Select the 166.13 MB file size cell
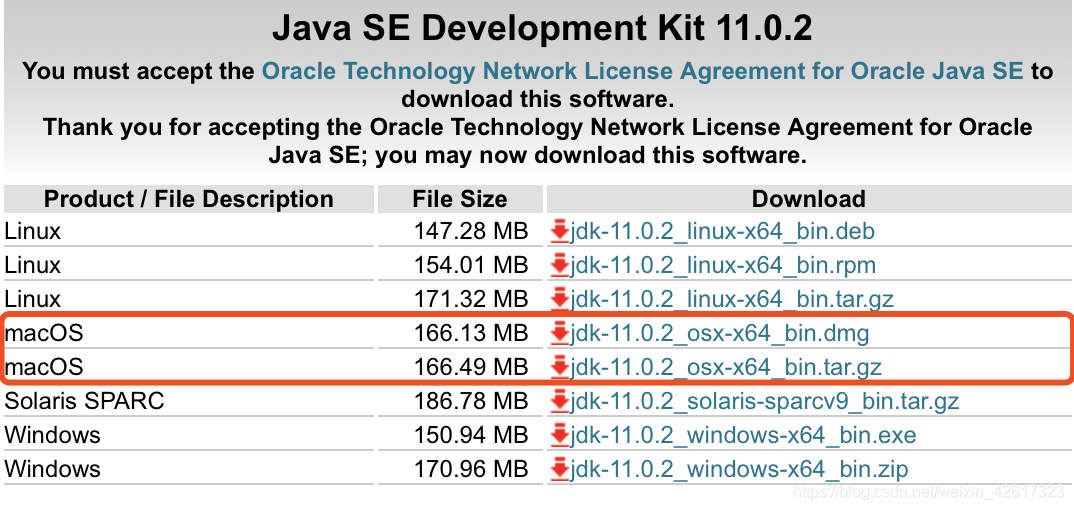Viewport: 1074px width, 510px height. click(x=460, y=333)
